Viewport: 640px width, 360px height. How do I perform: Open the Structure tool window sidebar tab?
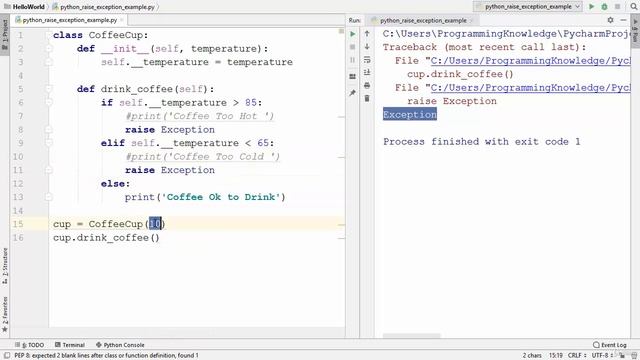tap(5, 266)
